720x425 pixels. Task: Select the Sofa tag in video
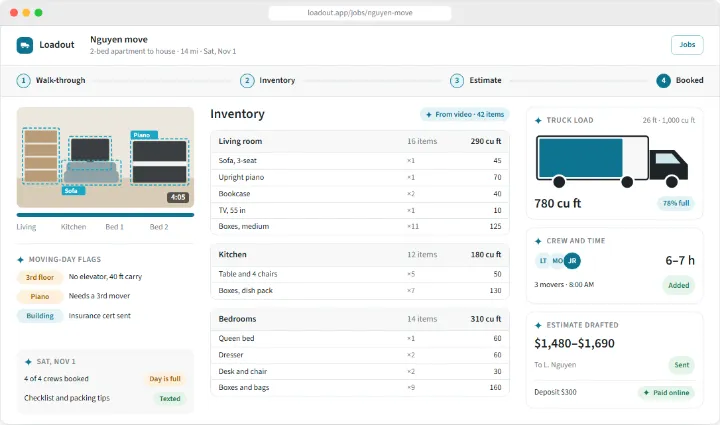[73, 190]
